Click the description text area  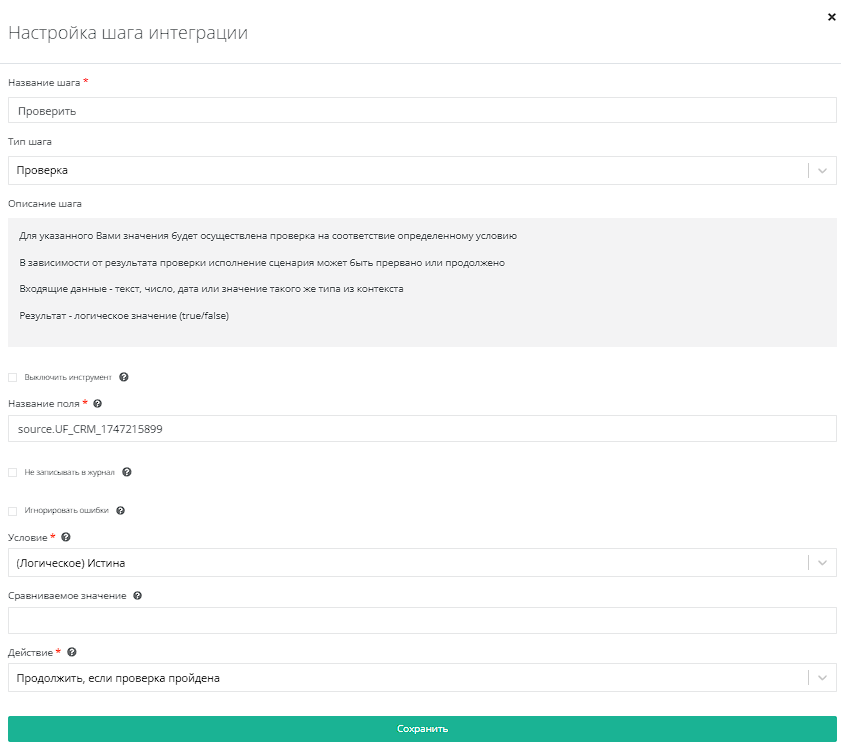422,282
